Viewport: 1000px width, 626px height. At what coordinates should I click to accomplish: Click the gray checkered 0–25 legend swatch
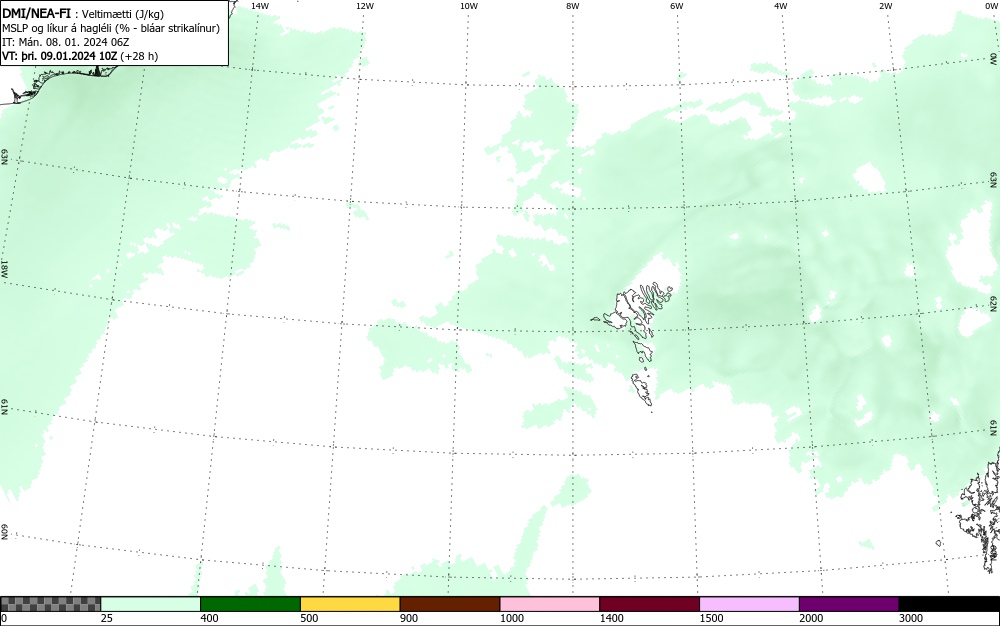(50, 604)
